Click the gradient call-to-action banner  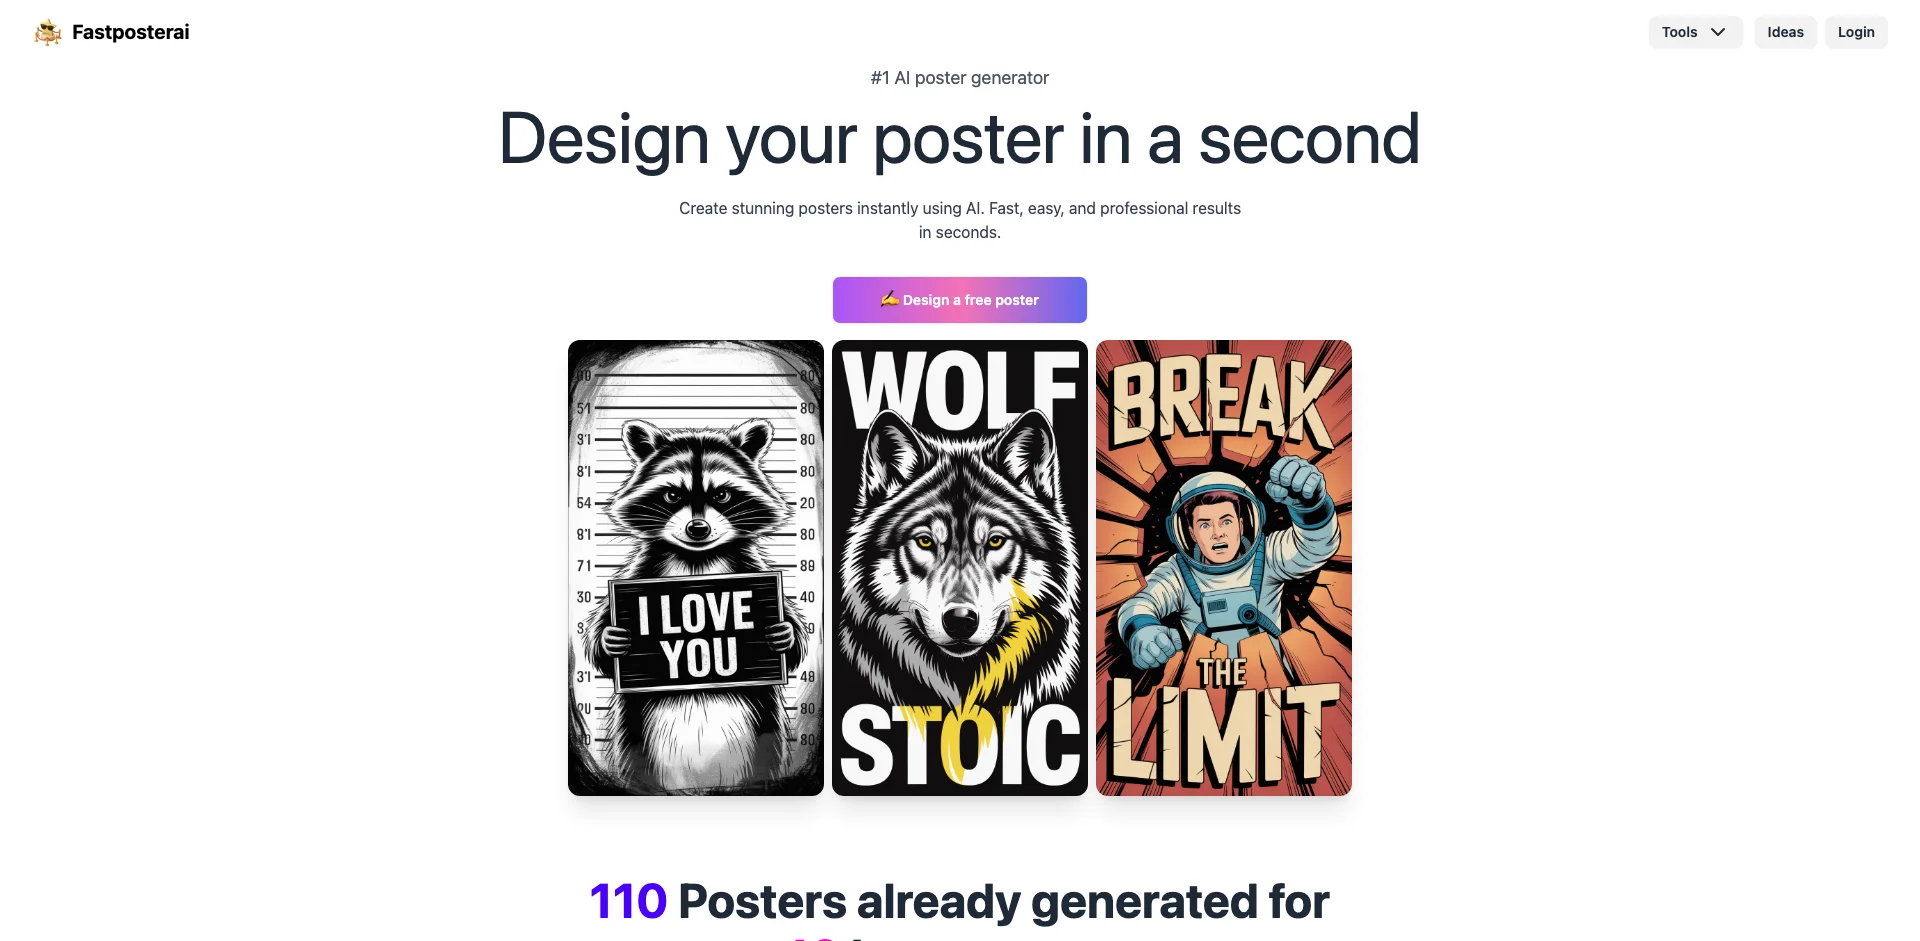[x=959, y=299]
